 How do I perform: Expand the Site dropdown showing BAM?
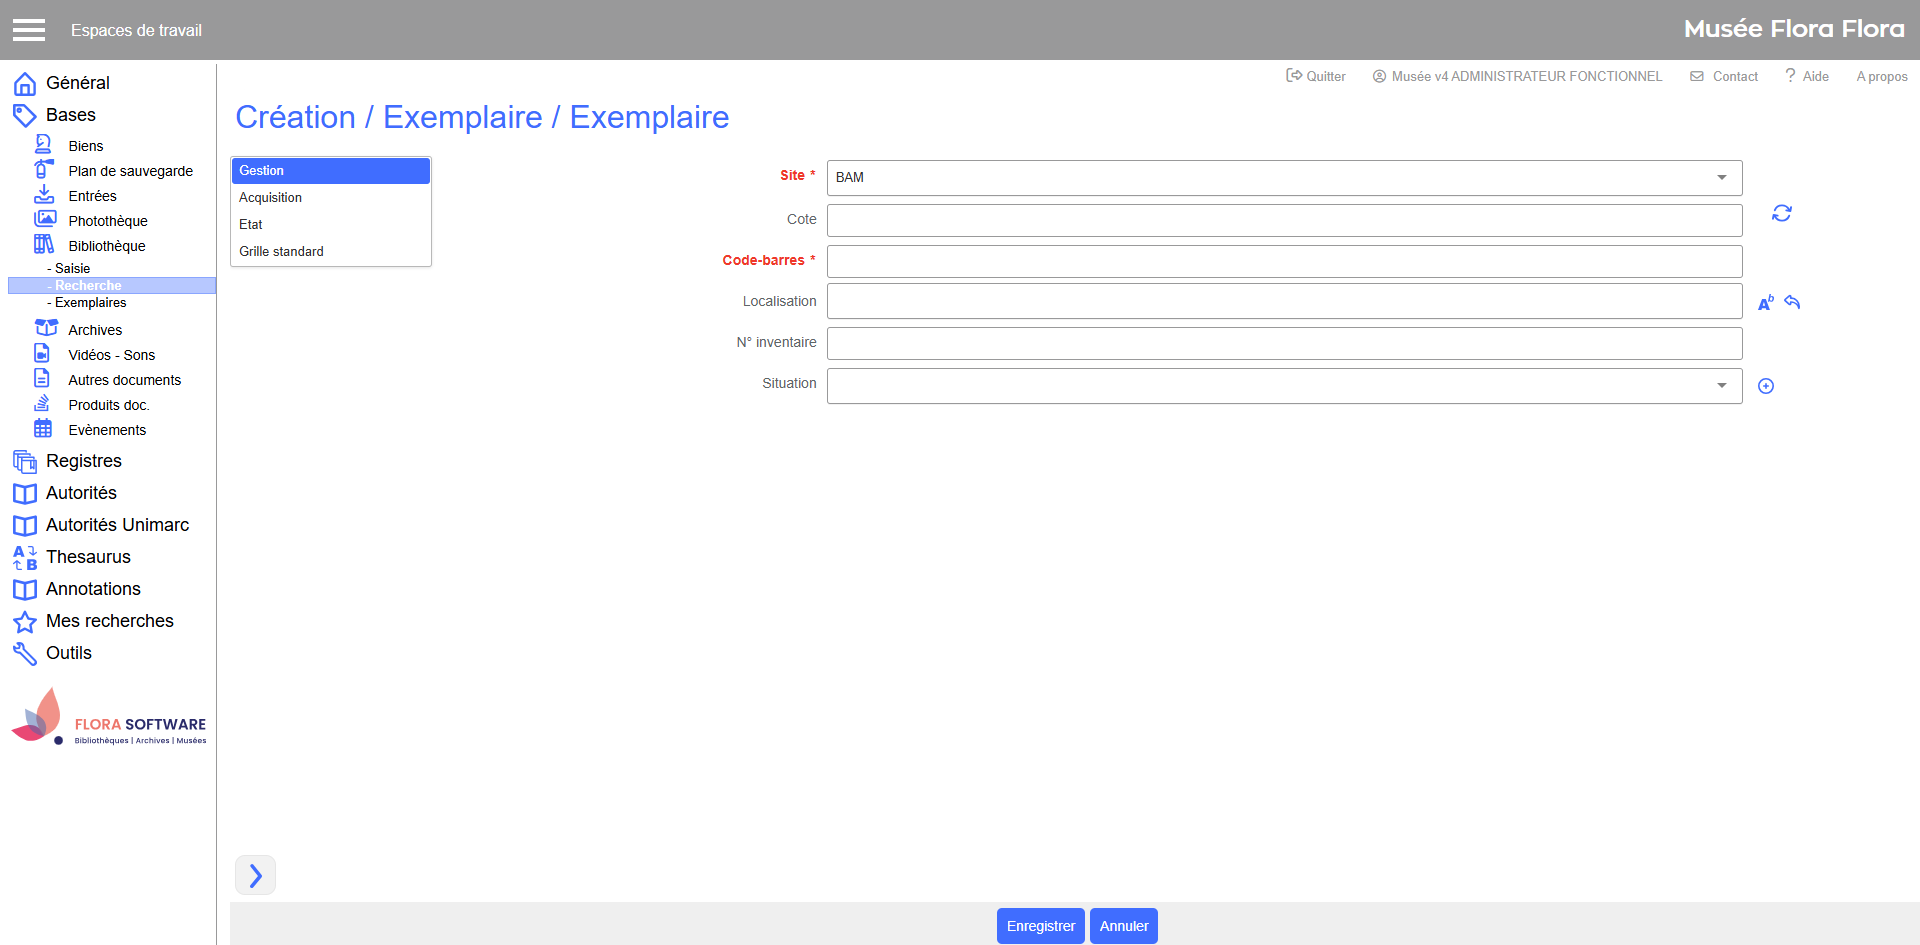point(1284,178)
